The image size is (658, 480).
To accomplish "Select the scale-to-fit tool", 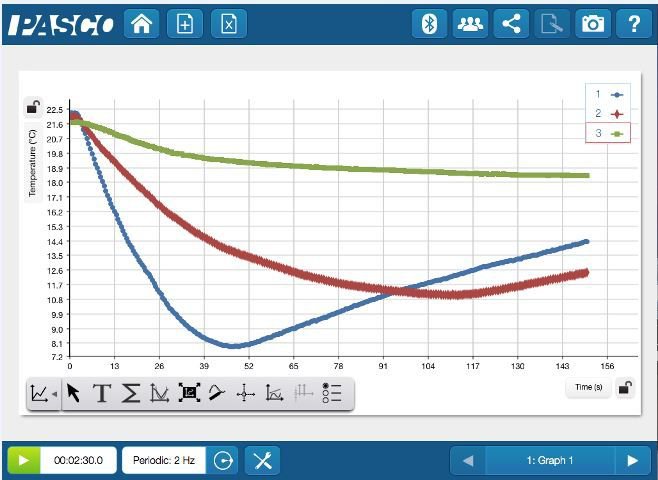I will (188, 394).
